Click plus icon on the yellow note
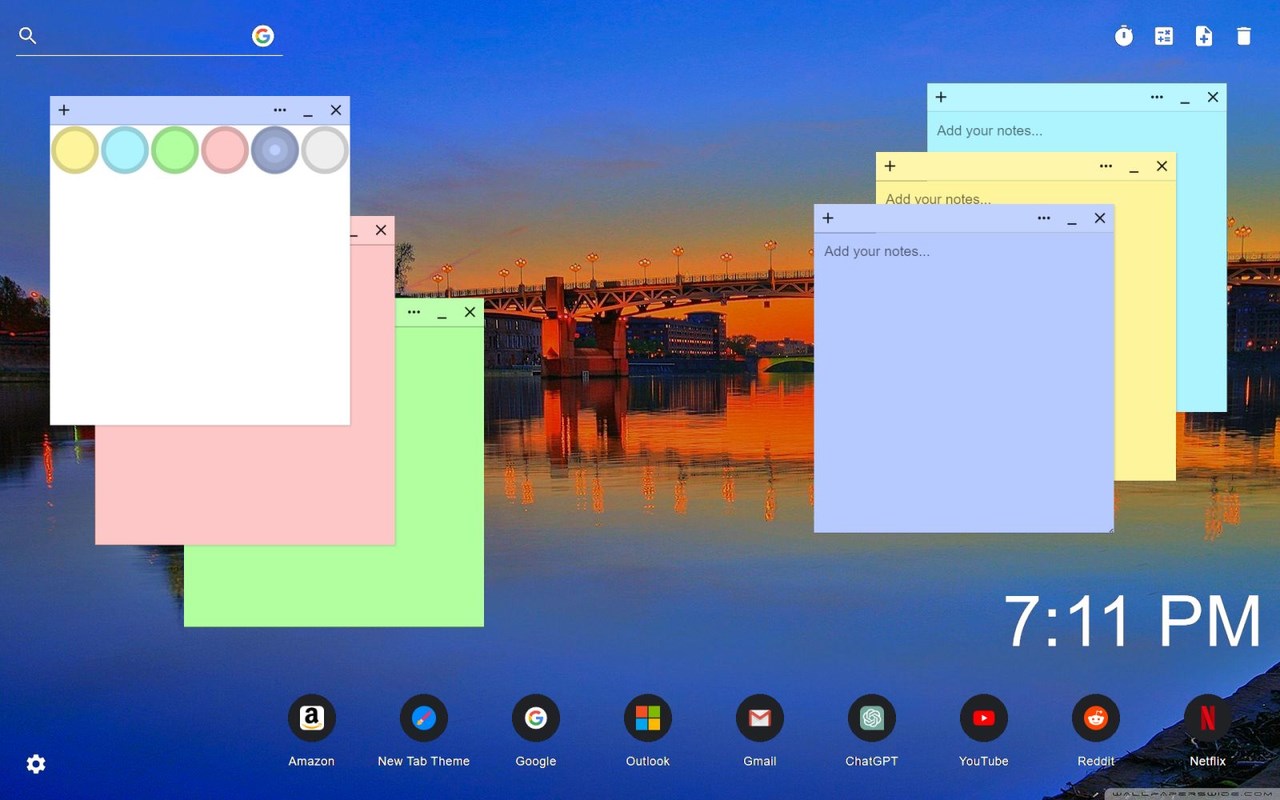The width and height of the screenshot is (1280, 800). [890, 166]
